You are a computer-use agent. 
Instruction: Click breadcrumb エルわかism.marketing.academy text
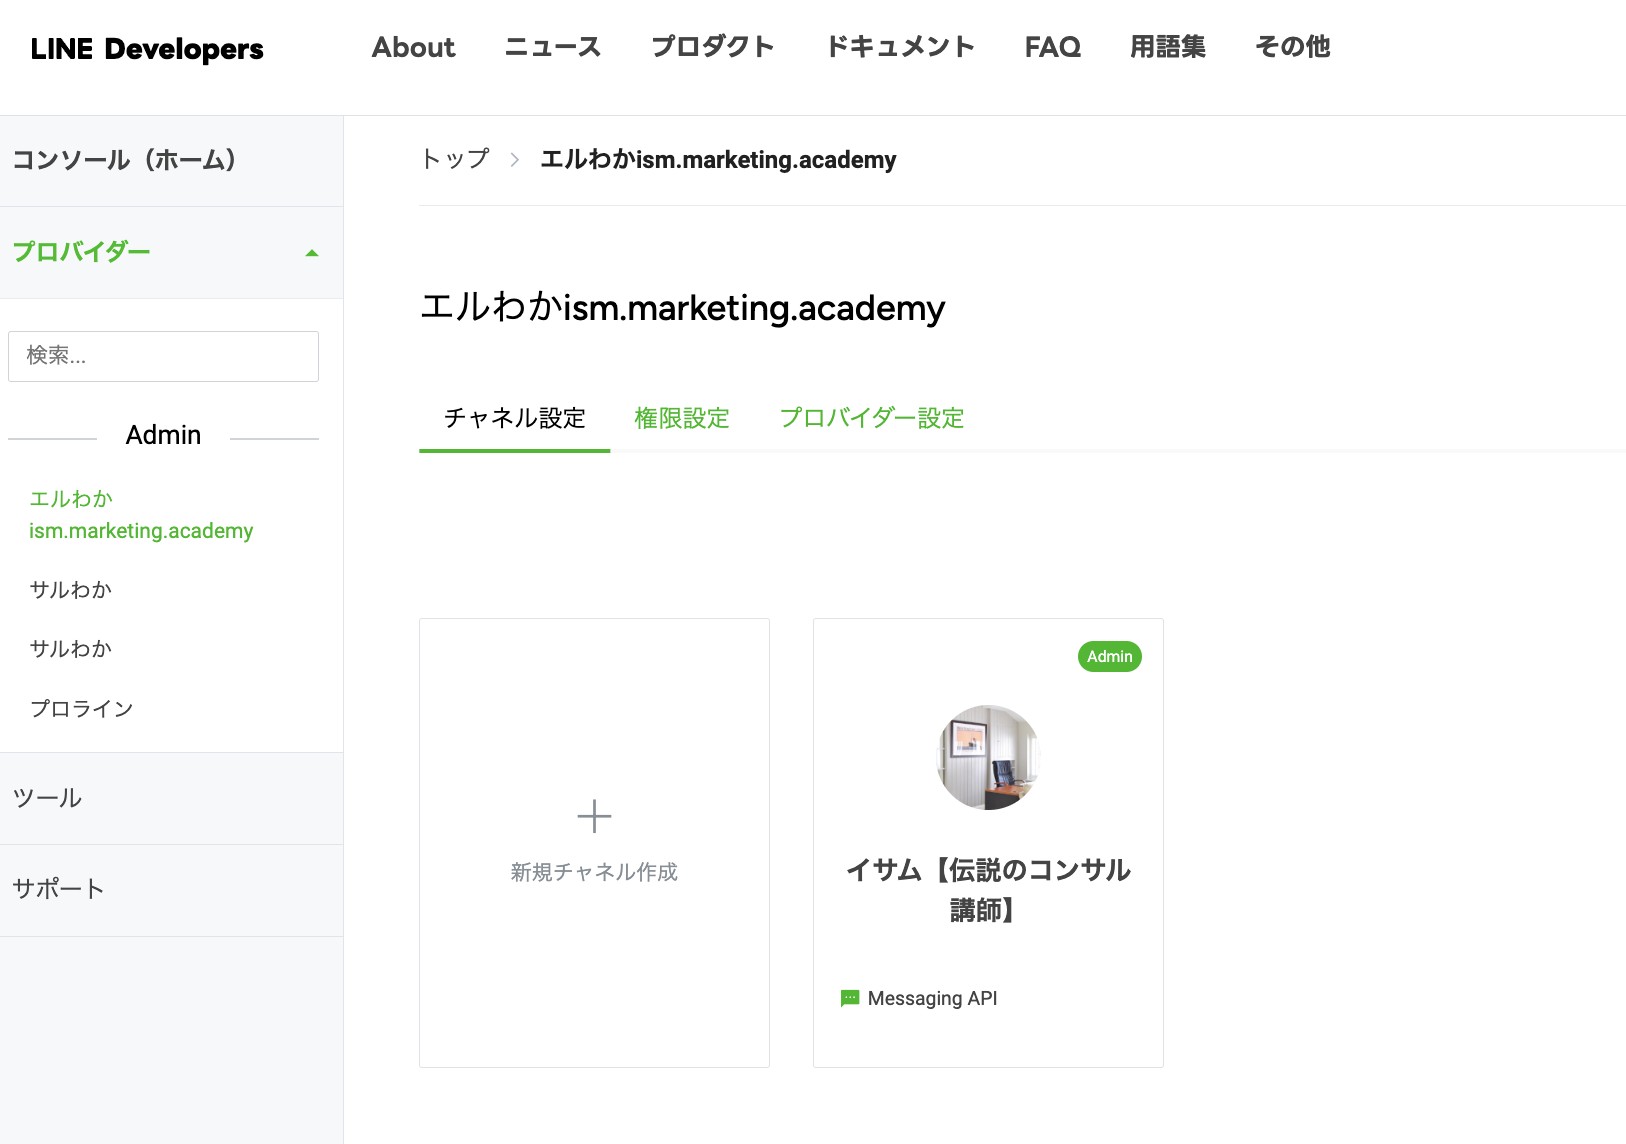click(x=718, y=160)
